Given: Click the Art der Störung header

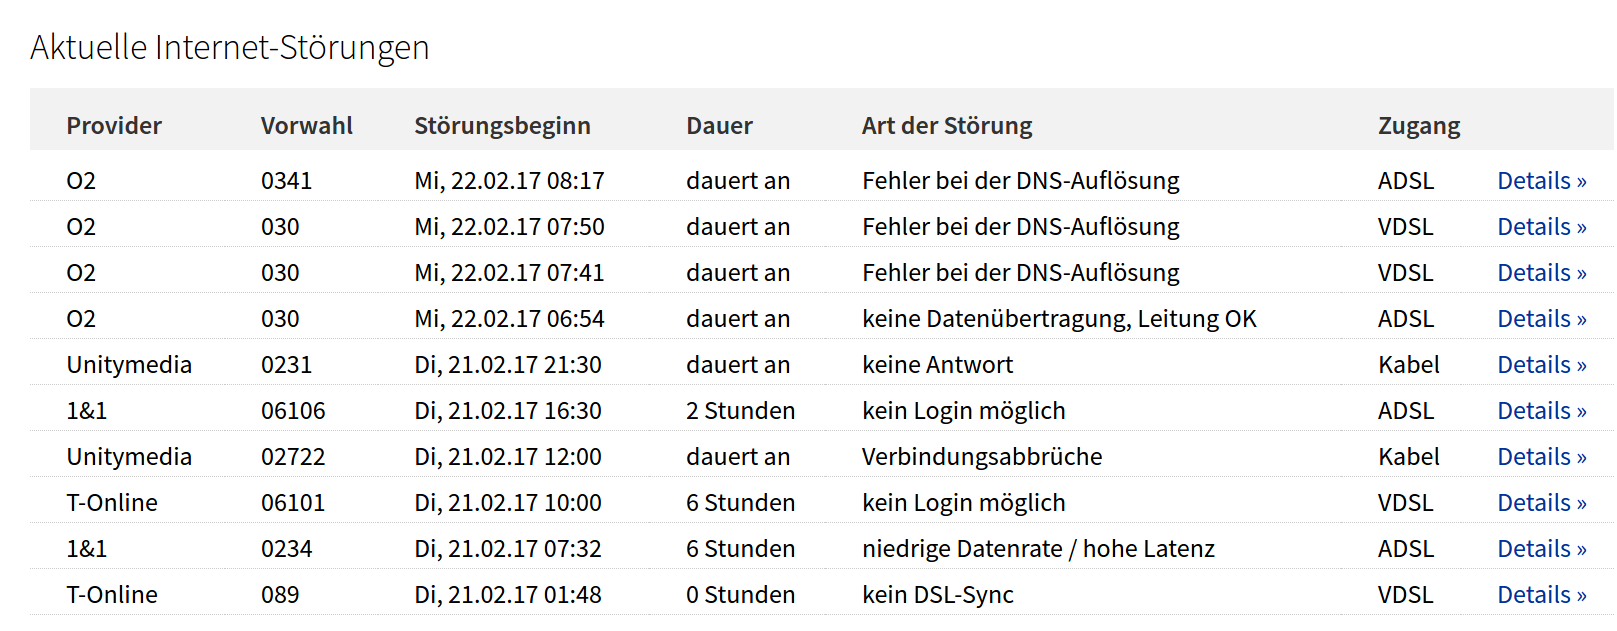Looking at the screenshot, I should 946,126.
